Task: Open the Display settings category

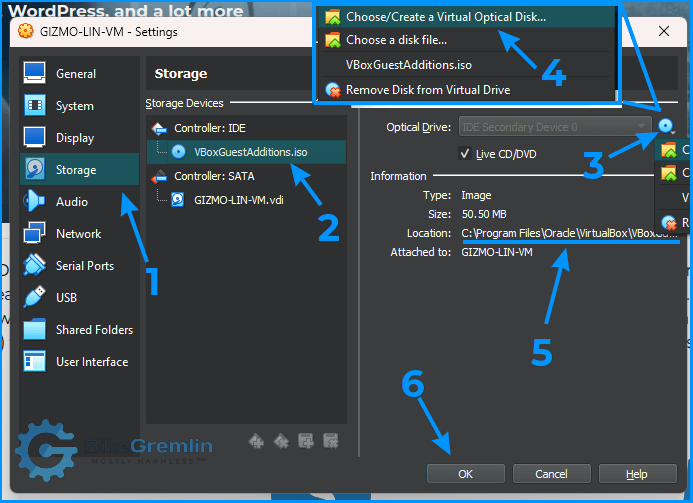Action: point(80,137)
